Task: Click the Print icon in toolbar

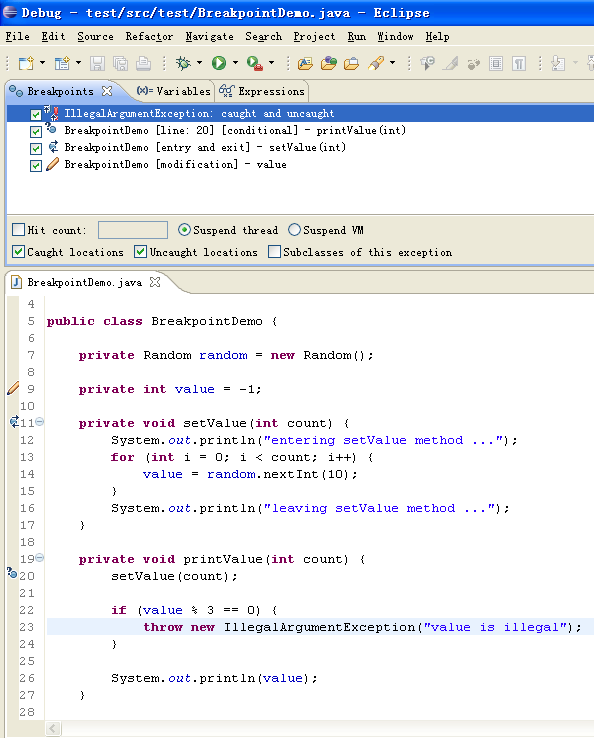Action: coord(144,63)
